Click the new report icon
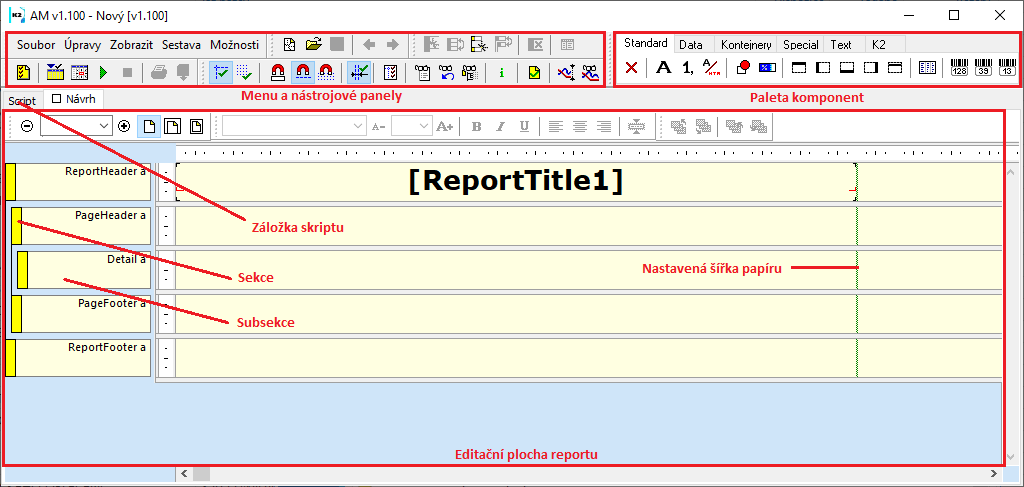This screenshot has width=1024, height=487. [289, 44]
